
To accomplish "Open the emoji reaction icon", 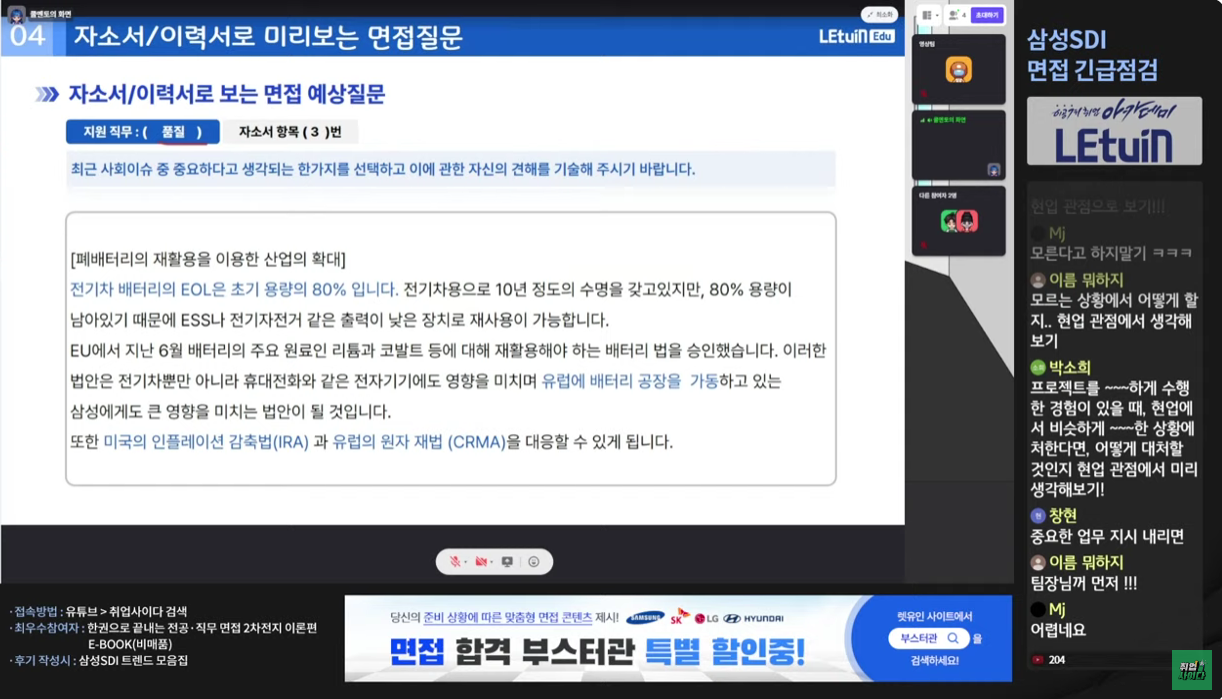I will [534, 562].
